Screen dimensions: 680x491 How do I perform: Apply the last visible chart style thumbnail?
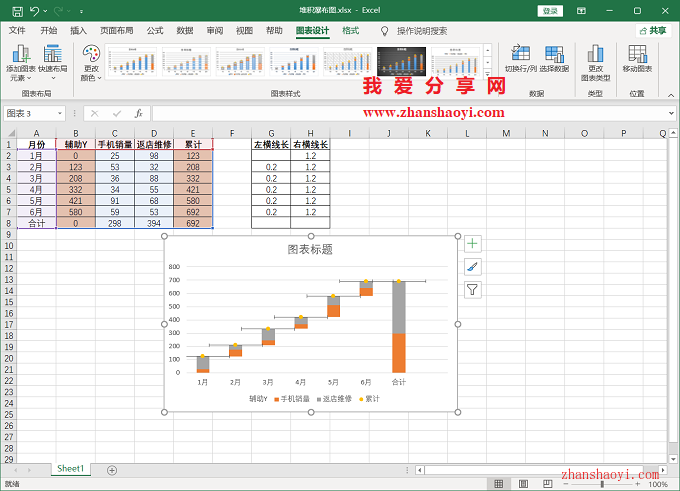point(455,62)
